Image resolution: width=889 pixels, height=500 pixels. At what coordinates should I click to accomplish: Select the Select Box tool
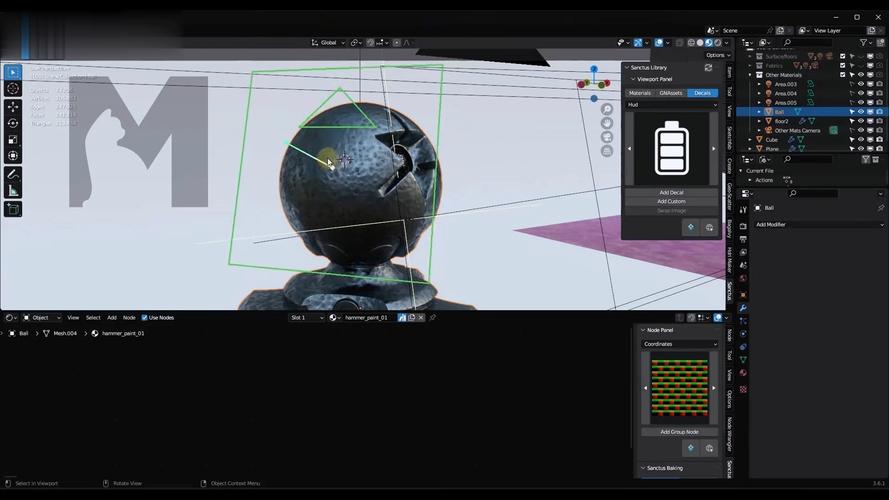[13, 73]
